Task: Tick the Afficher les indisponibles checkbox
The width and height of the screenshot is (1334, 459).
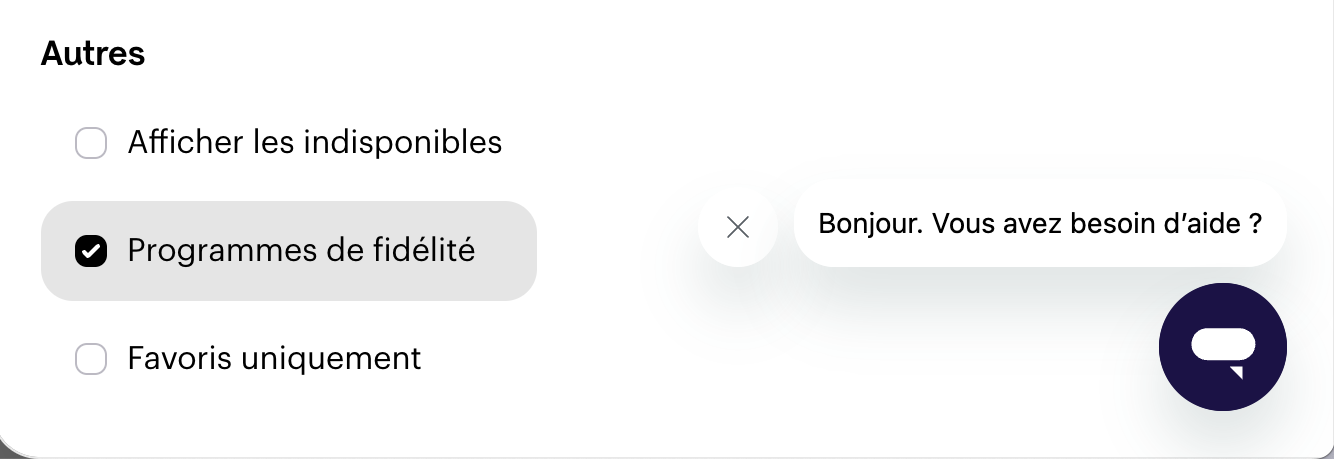Action: click(91, 143)
